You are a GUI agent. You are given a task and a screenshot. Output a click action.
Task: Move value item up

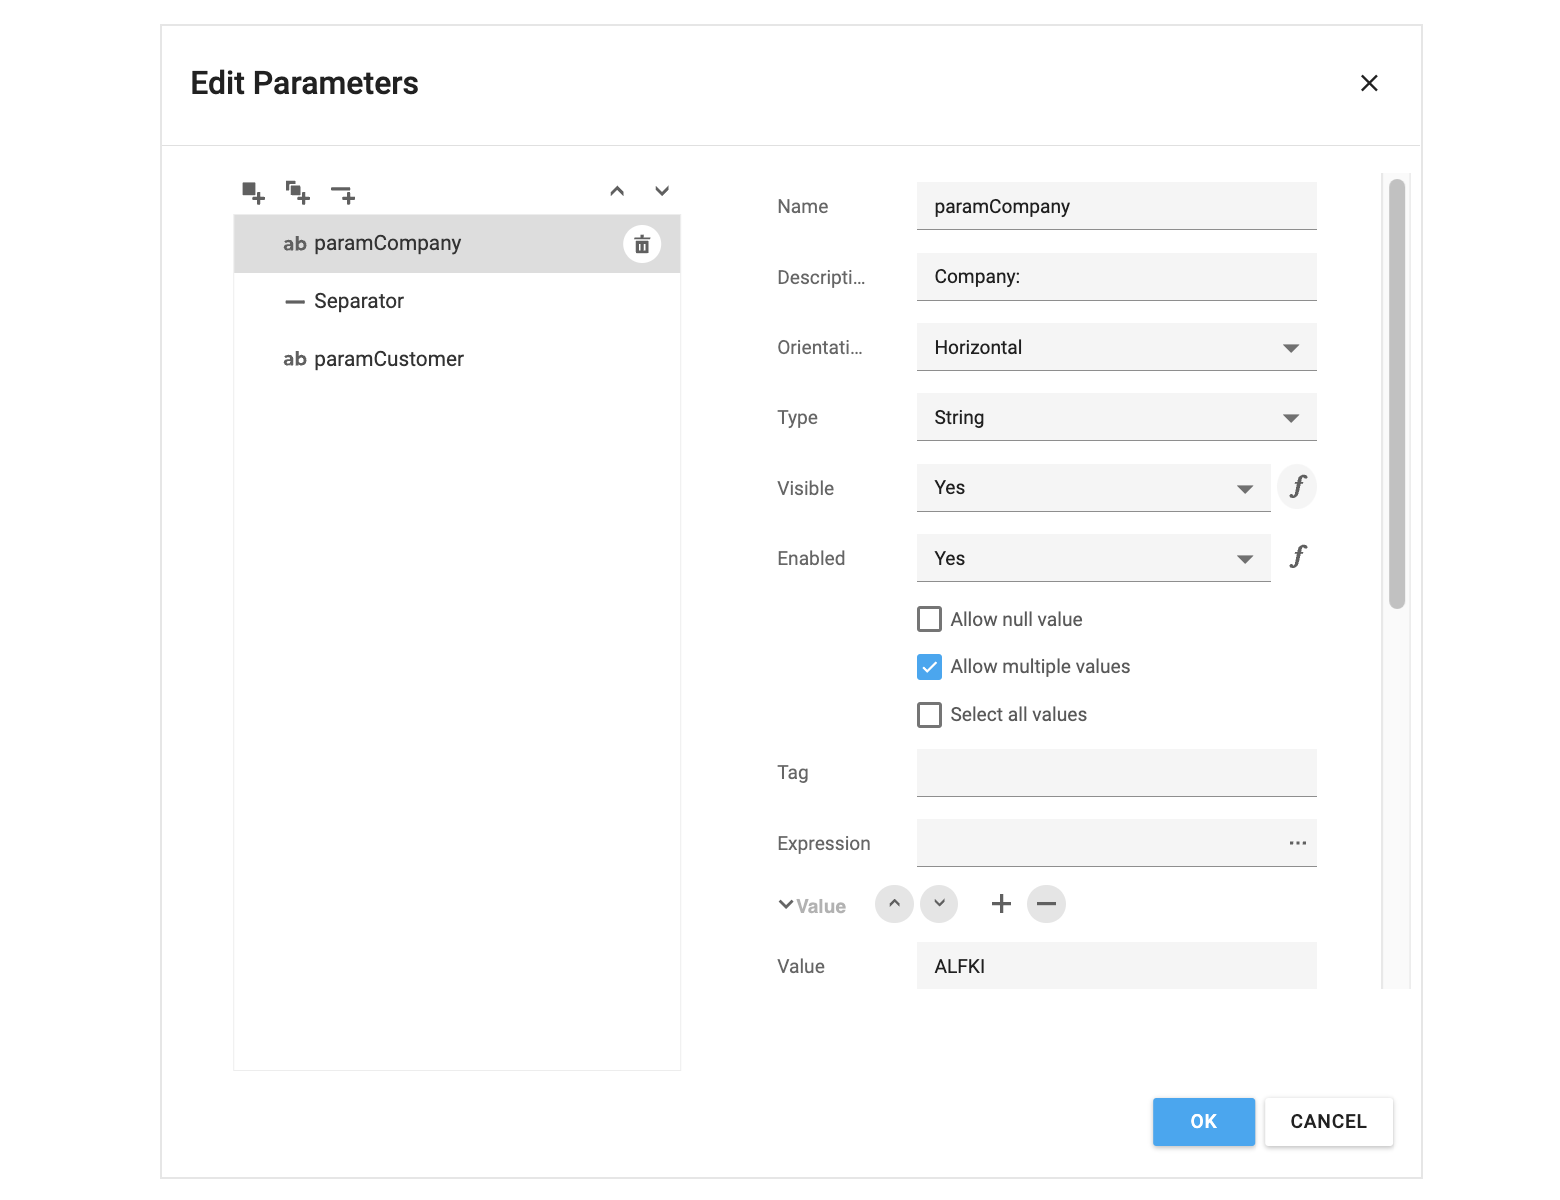click(x=894, y=904)
